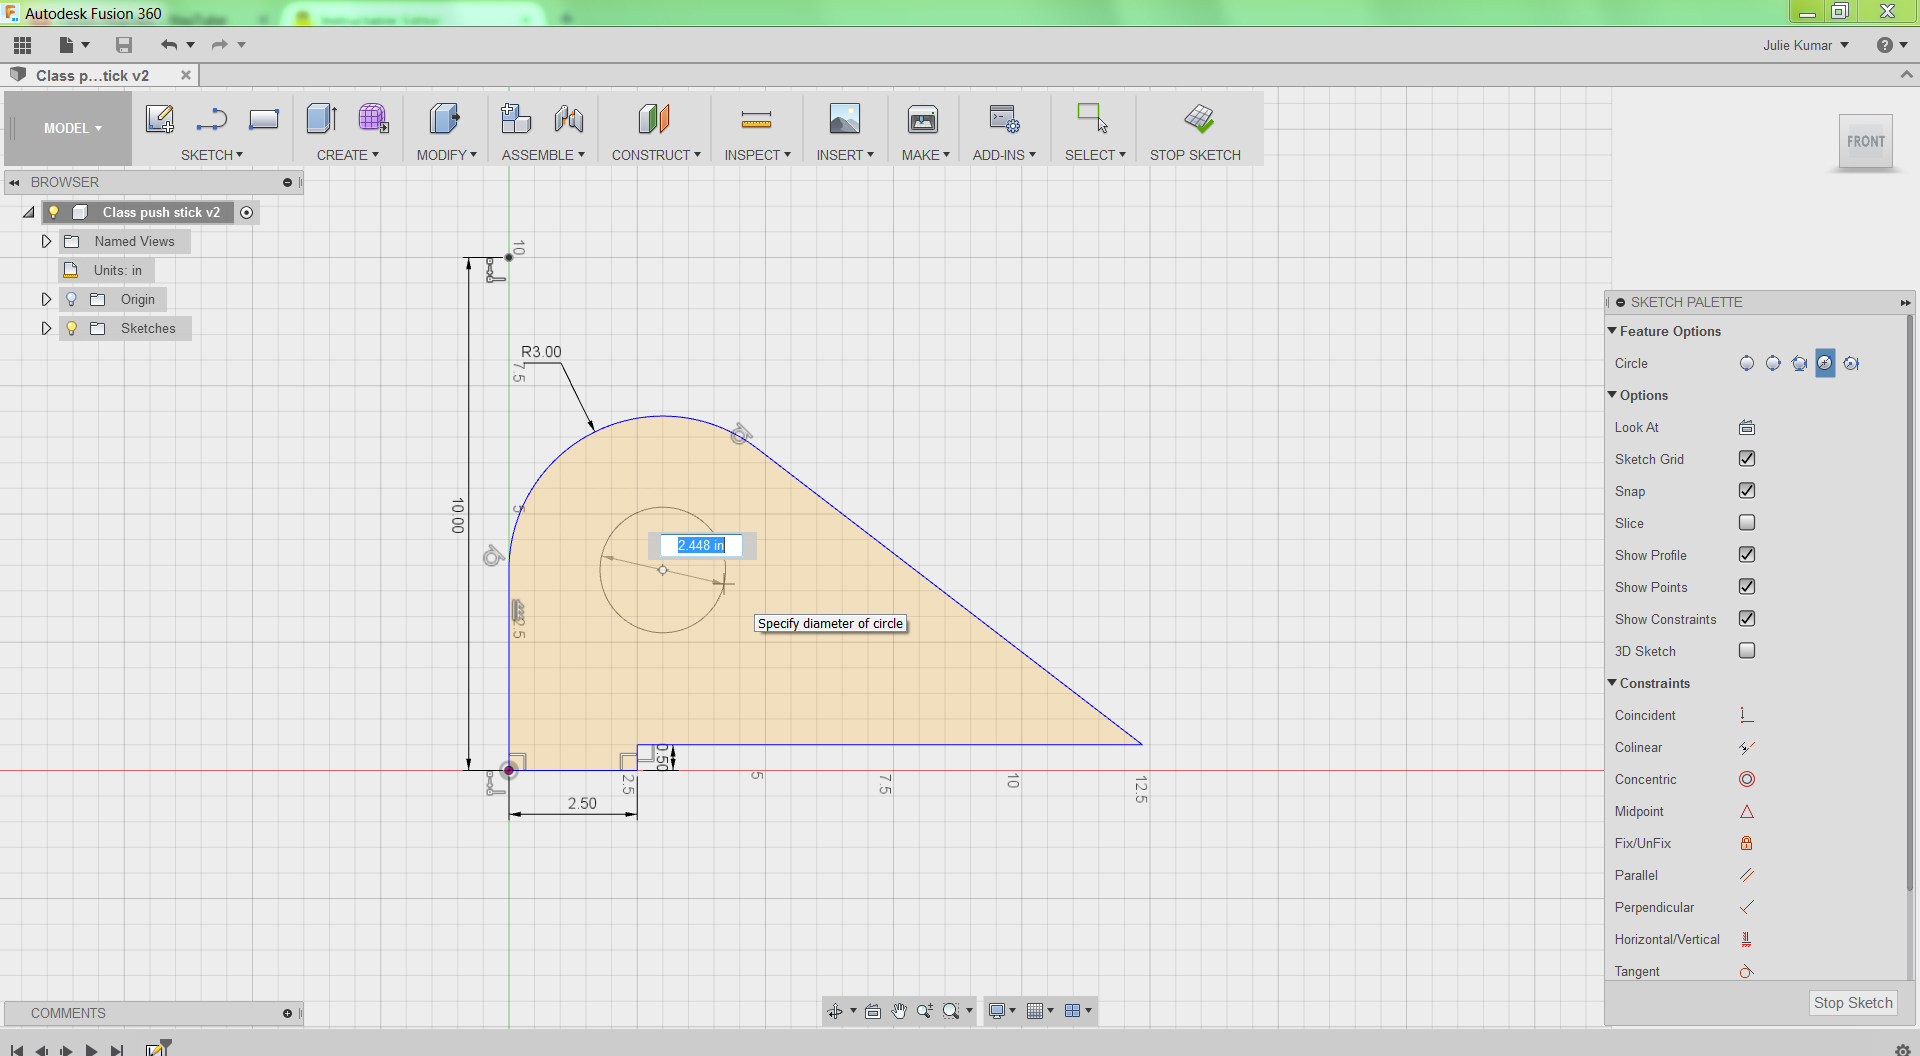1920x1056 pixels.
Task: Click the Orbit icon in navigation bar
Action: 834,1011
